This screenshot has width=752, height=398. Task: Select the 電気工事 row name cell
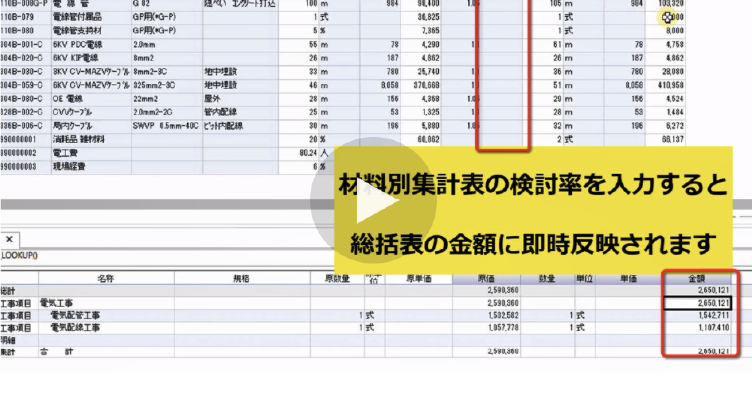pos(106,303)
